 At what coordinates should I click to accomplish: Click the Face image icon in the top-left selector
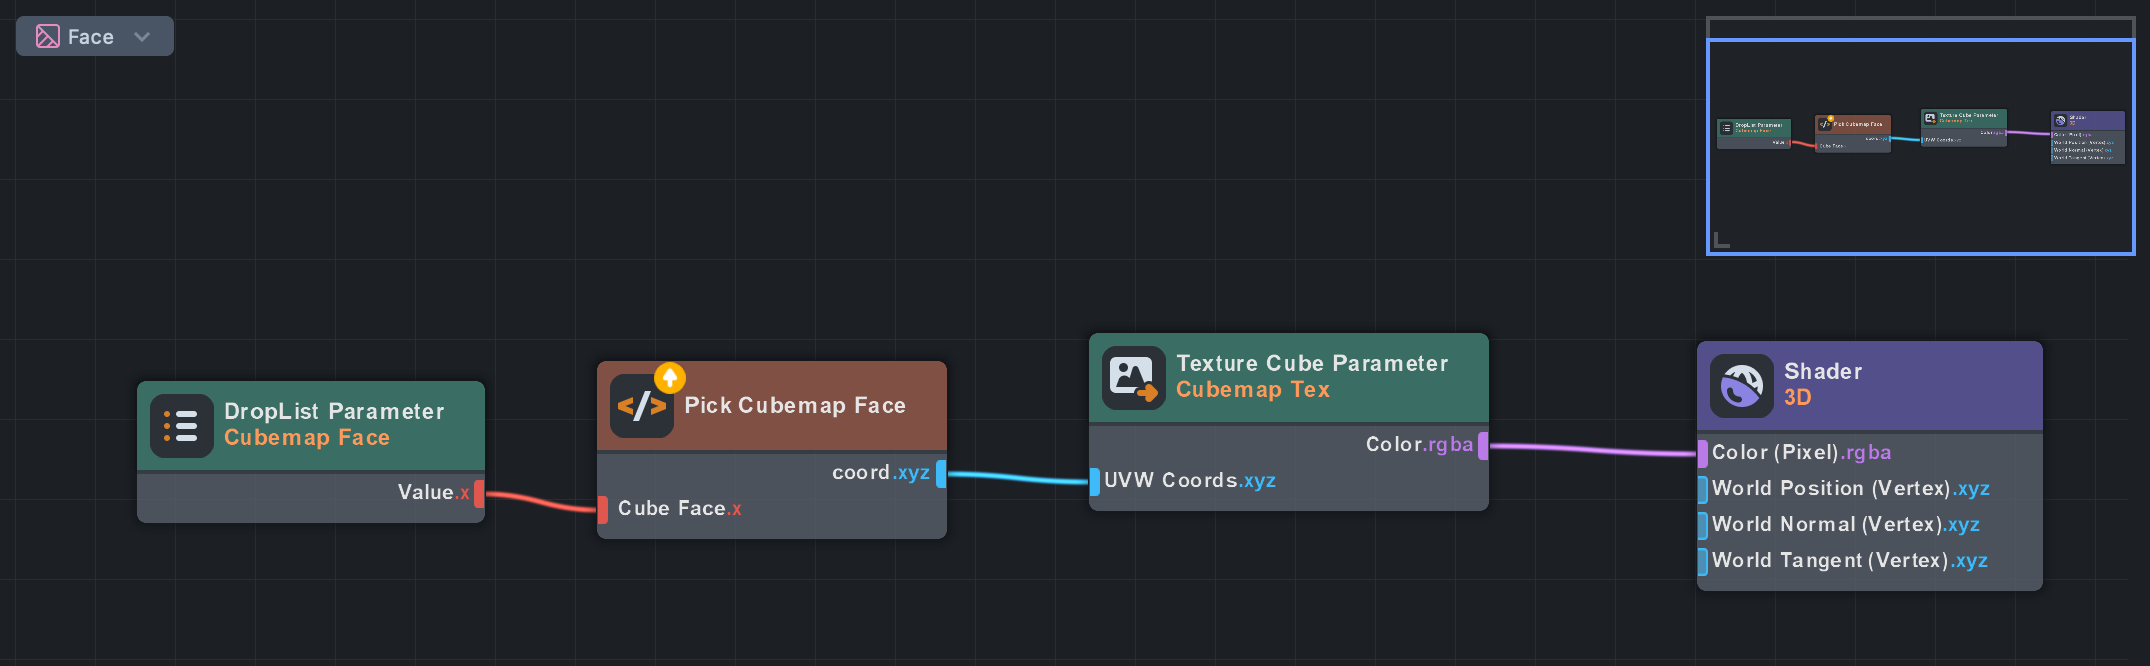click(48, 37)
